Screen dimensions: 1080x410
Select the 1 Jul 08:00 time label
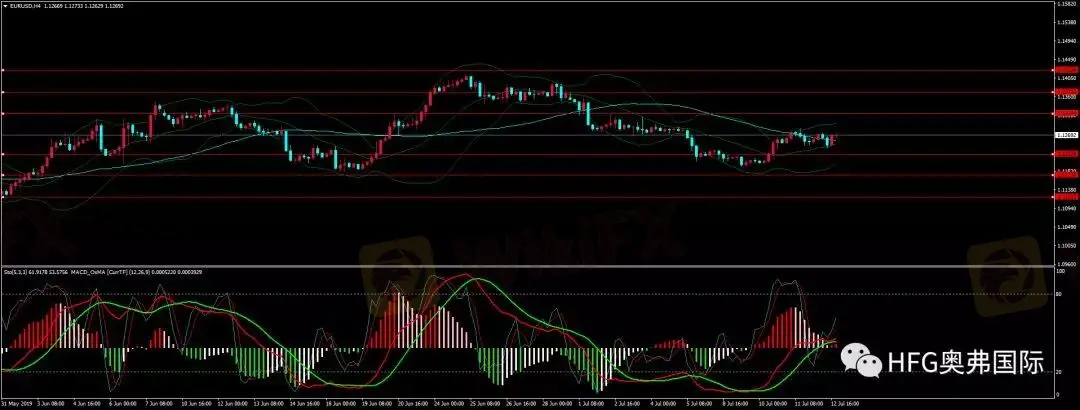coord(592,403)
